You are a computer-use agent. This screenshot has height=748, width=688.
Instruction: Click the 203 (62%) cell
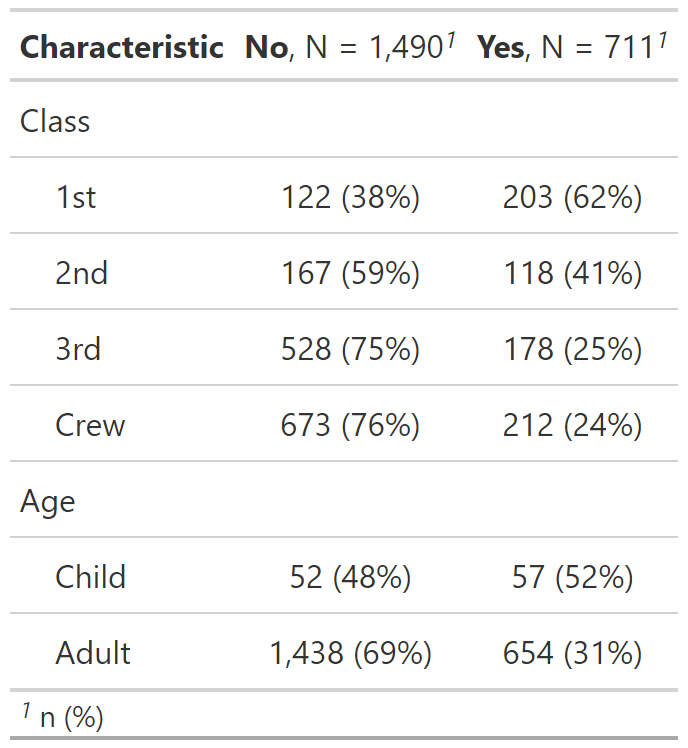[x=572, y=197]
